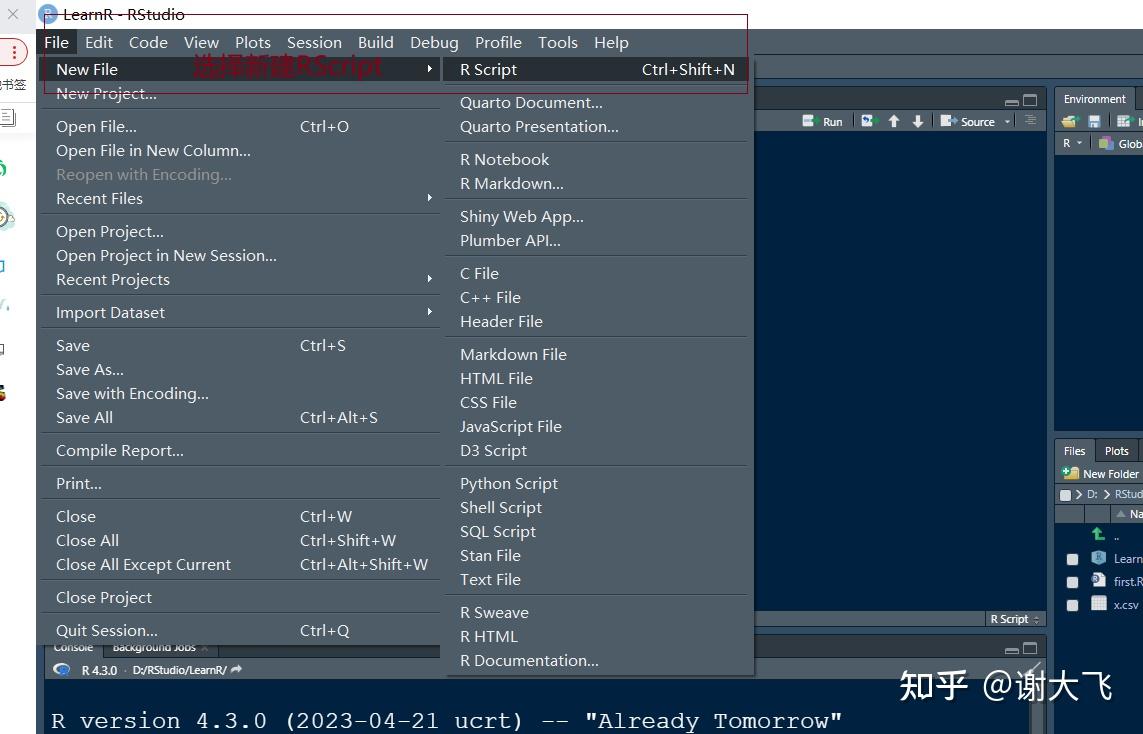Viewport: 1143px width, 734px height.
Task: Select Quit Session menu item
Action: 241,630
